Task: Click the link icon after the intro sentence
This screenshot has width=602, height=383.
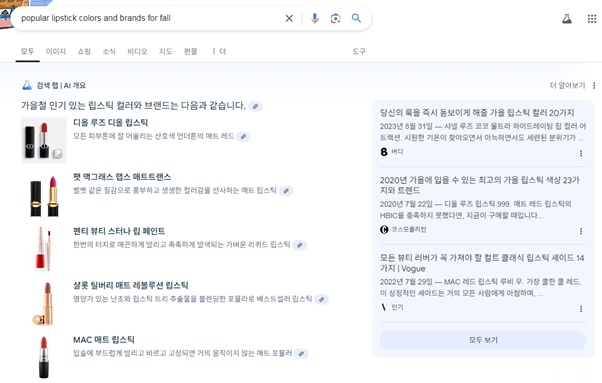Action: pyautogui.click(x=255, y=106)
